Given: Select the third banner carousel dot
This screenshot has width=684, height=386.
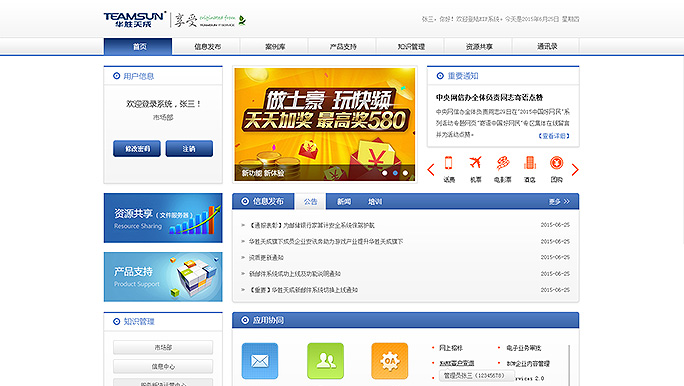Looking at the screenshot, I should 405,173.
